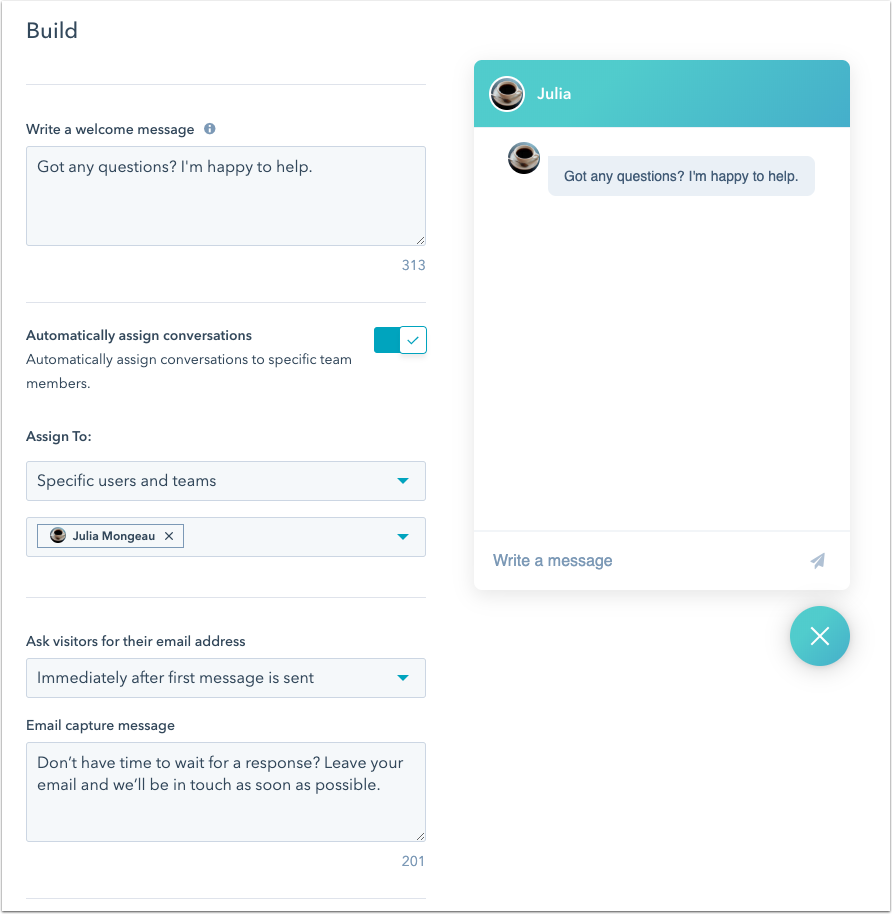Remove Julia Mongeau from assignees
This screenshot has height=914, width=892.
pyautogui.click(x=169, y=536)
